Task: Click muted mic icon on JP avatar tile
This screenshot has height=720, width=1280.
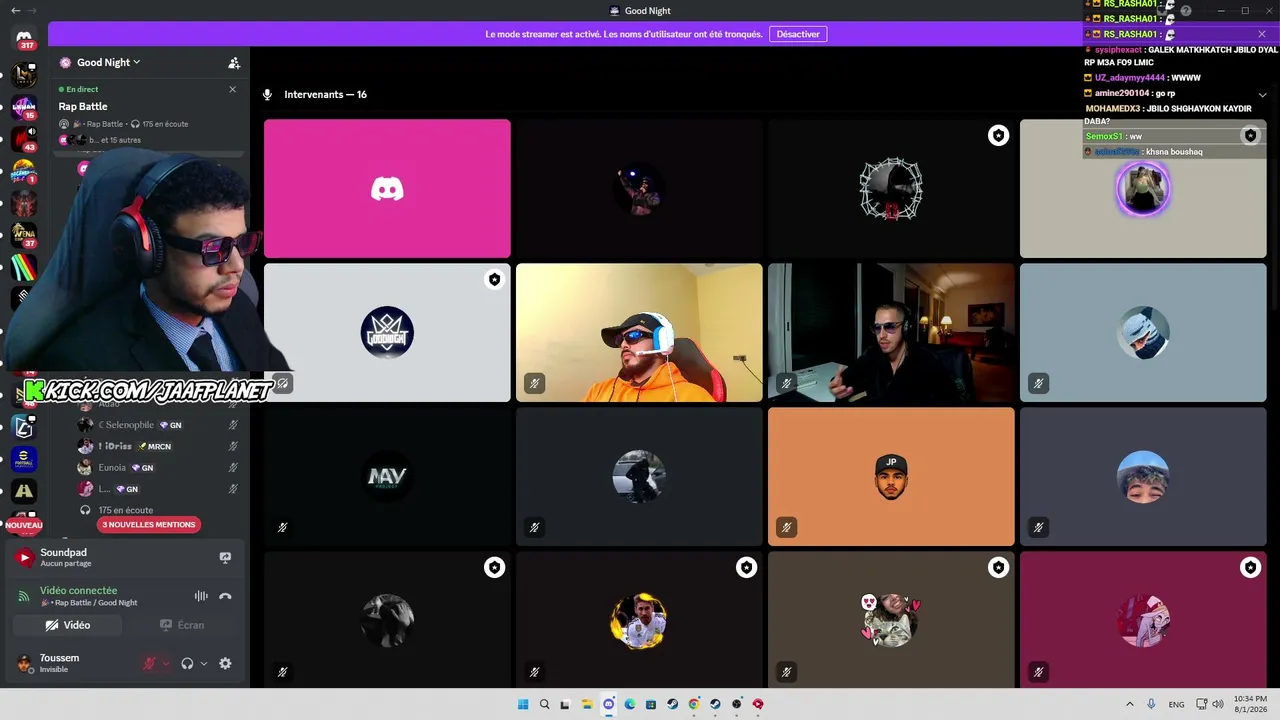Action: [x=787, y=527]
